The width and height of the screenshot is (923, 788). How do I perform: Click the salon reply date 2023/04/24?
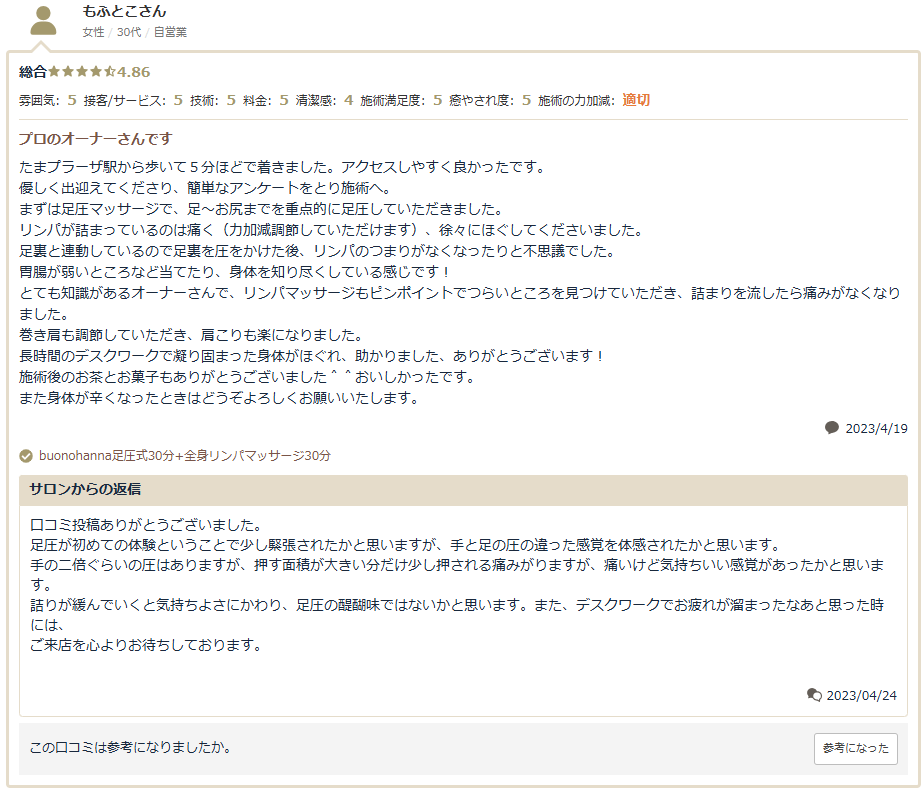point(861,696)
